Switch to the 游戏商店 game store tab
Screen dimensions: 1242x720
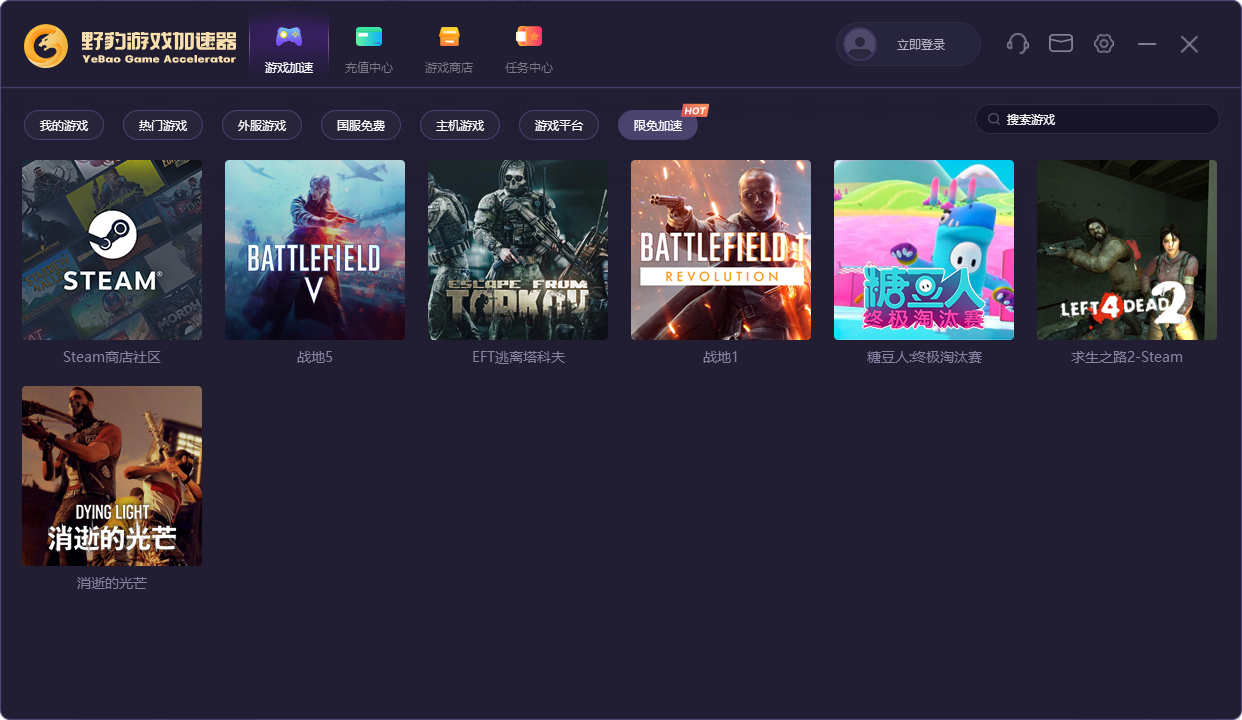449,48
